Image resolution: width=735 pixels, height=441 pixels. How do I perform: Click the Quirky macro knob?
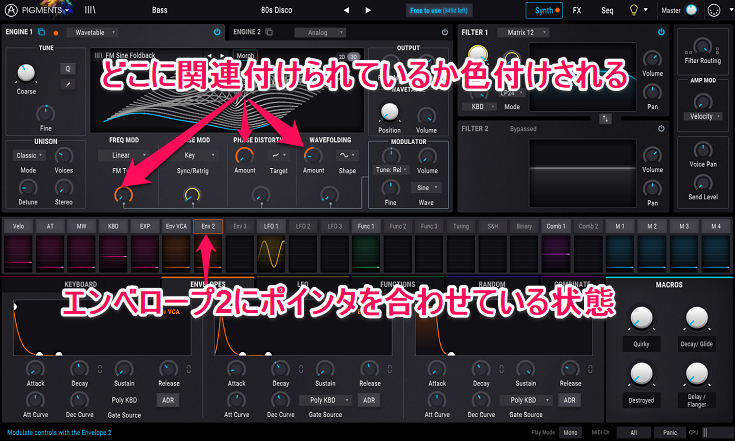click(641, 318)
